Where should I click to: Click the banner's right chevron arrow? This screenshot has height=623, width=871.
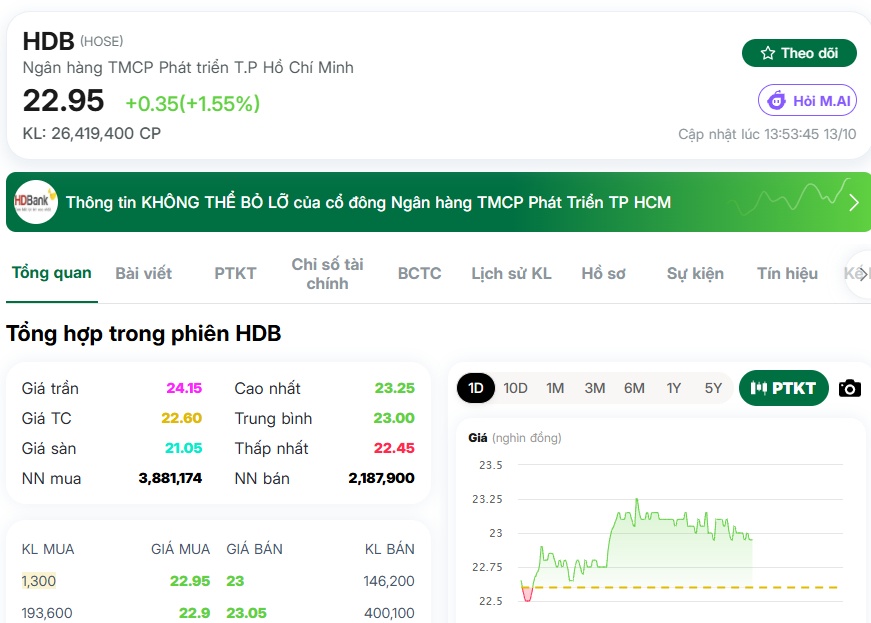(854, 203)
